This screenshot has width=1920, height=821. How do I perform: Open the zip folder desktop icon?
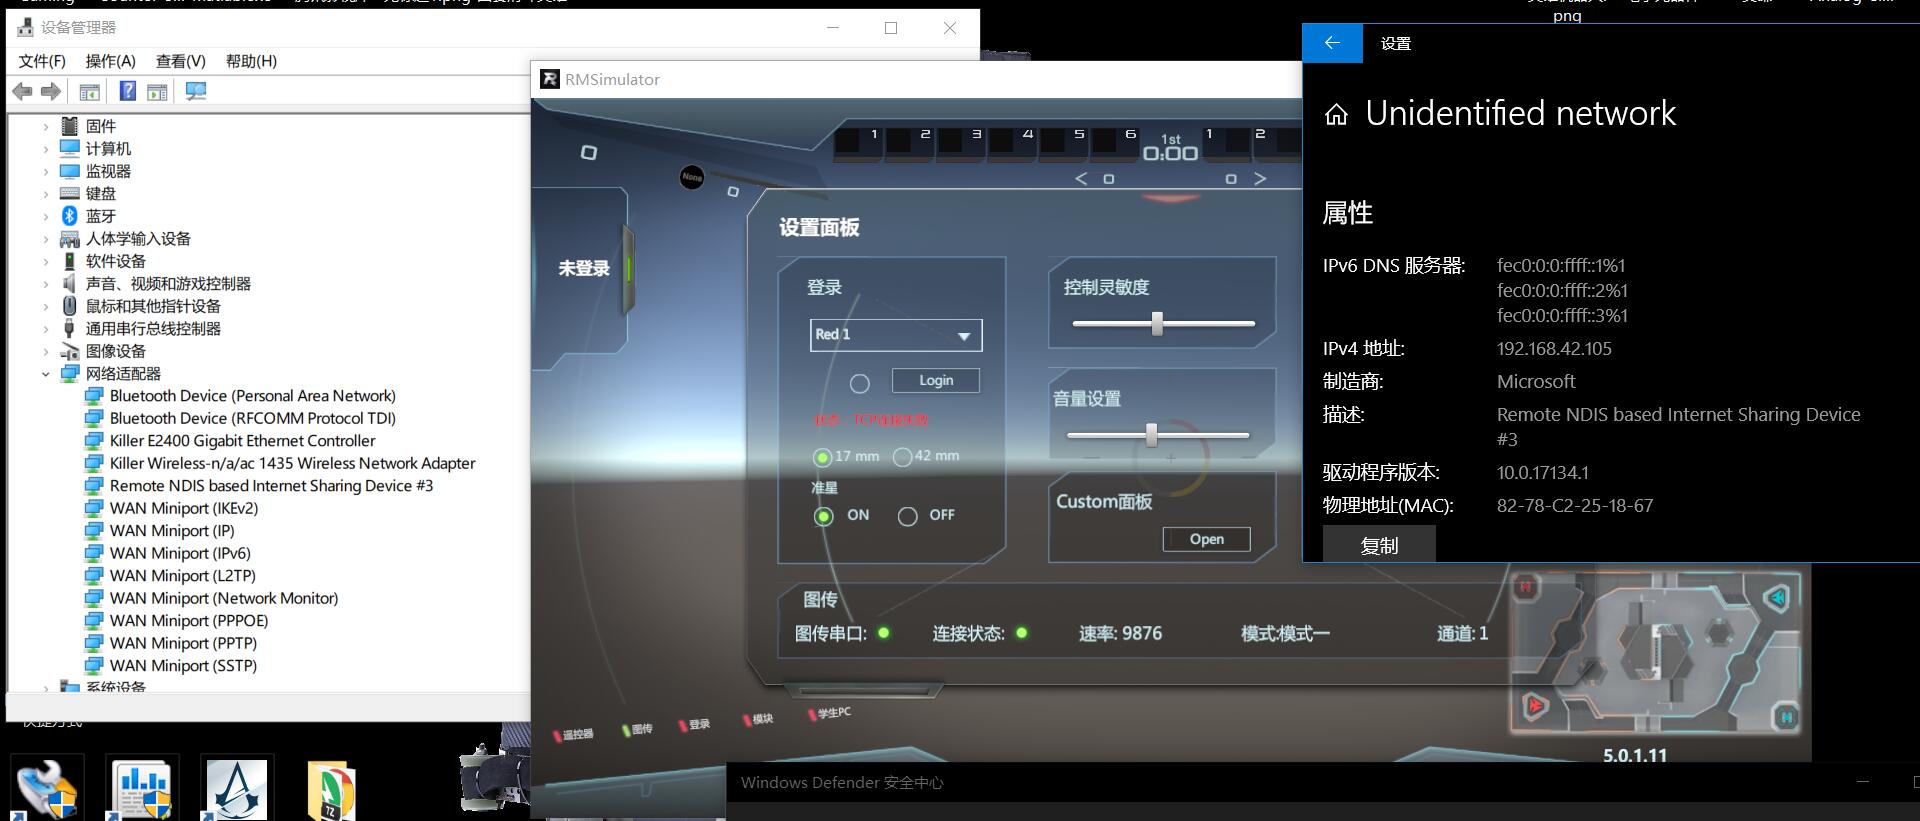click(x=331, y=790)
